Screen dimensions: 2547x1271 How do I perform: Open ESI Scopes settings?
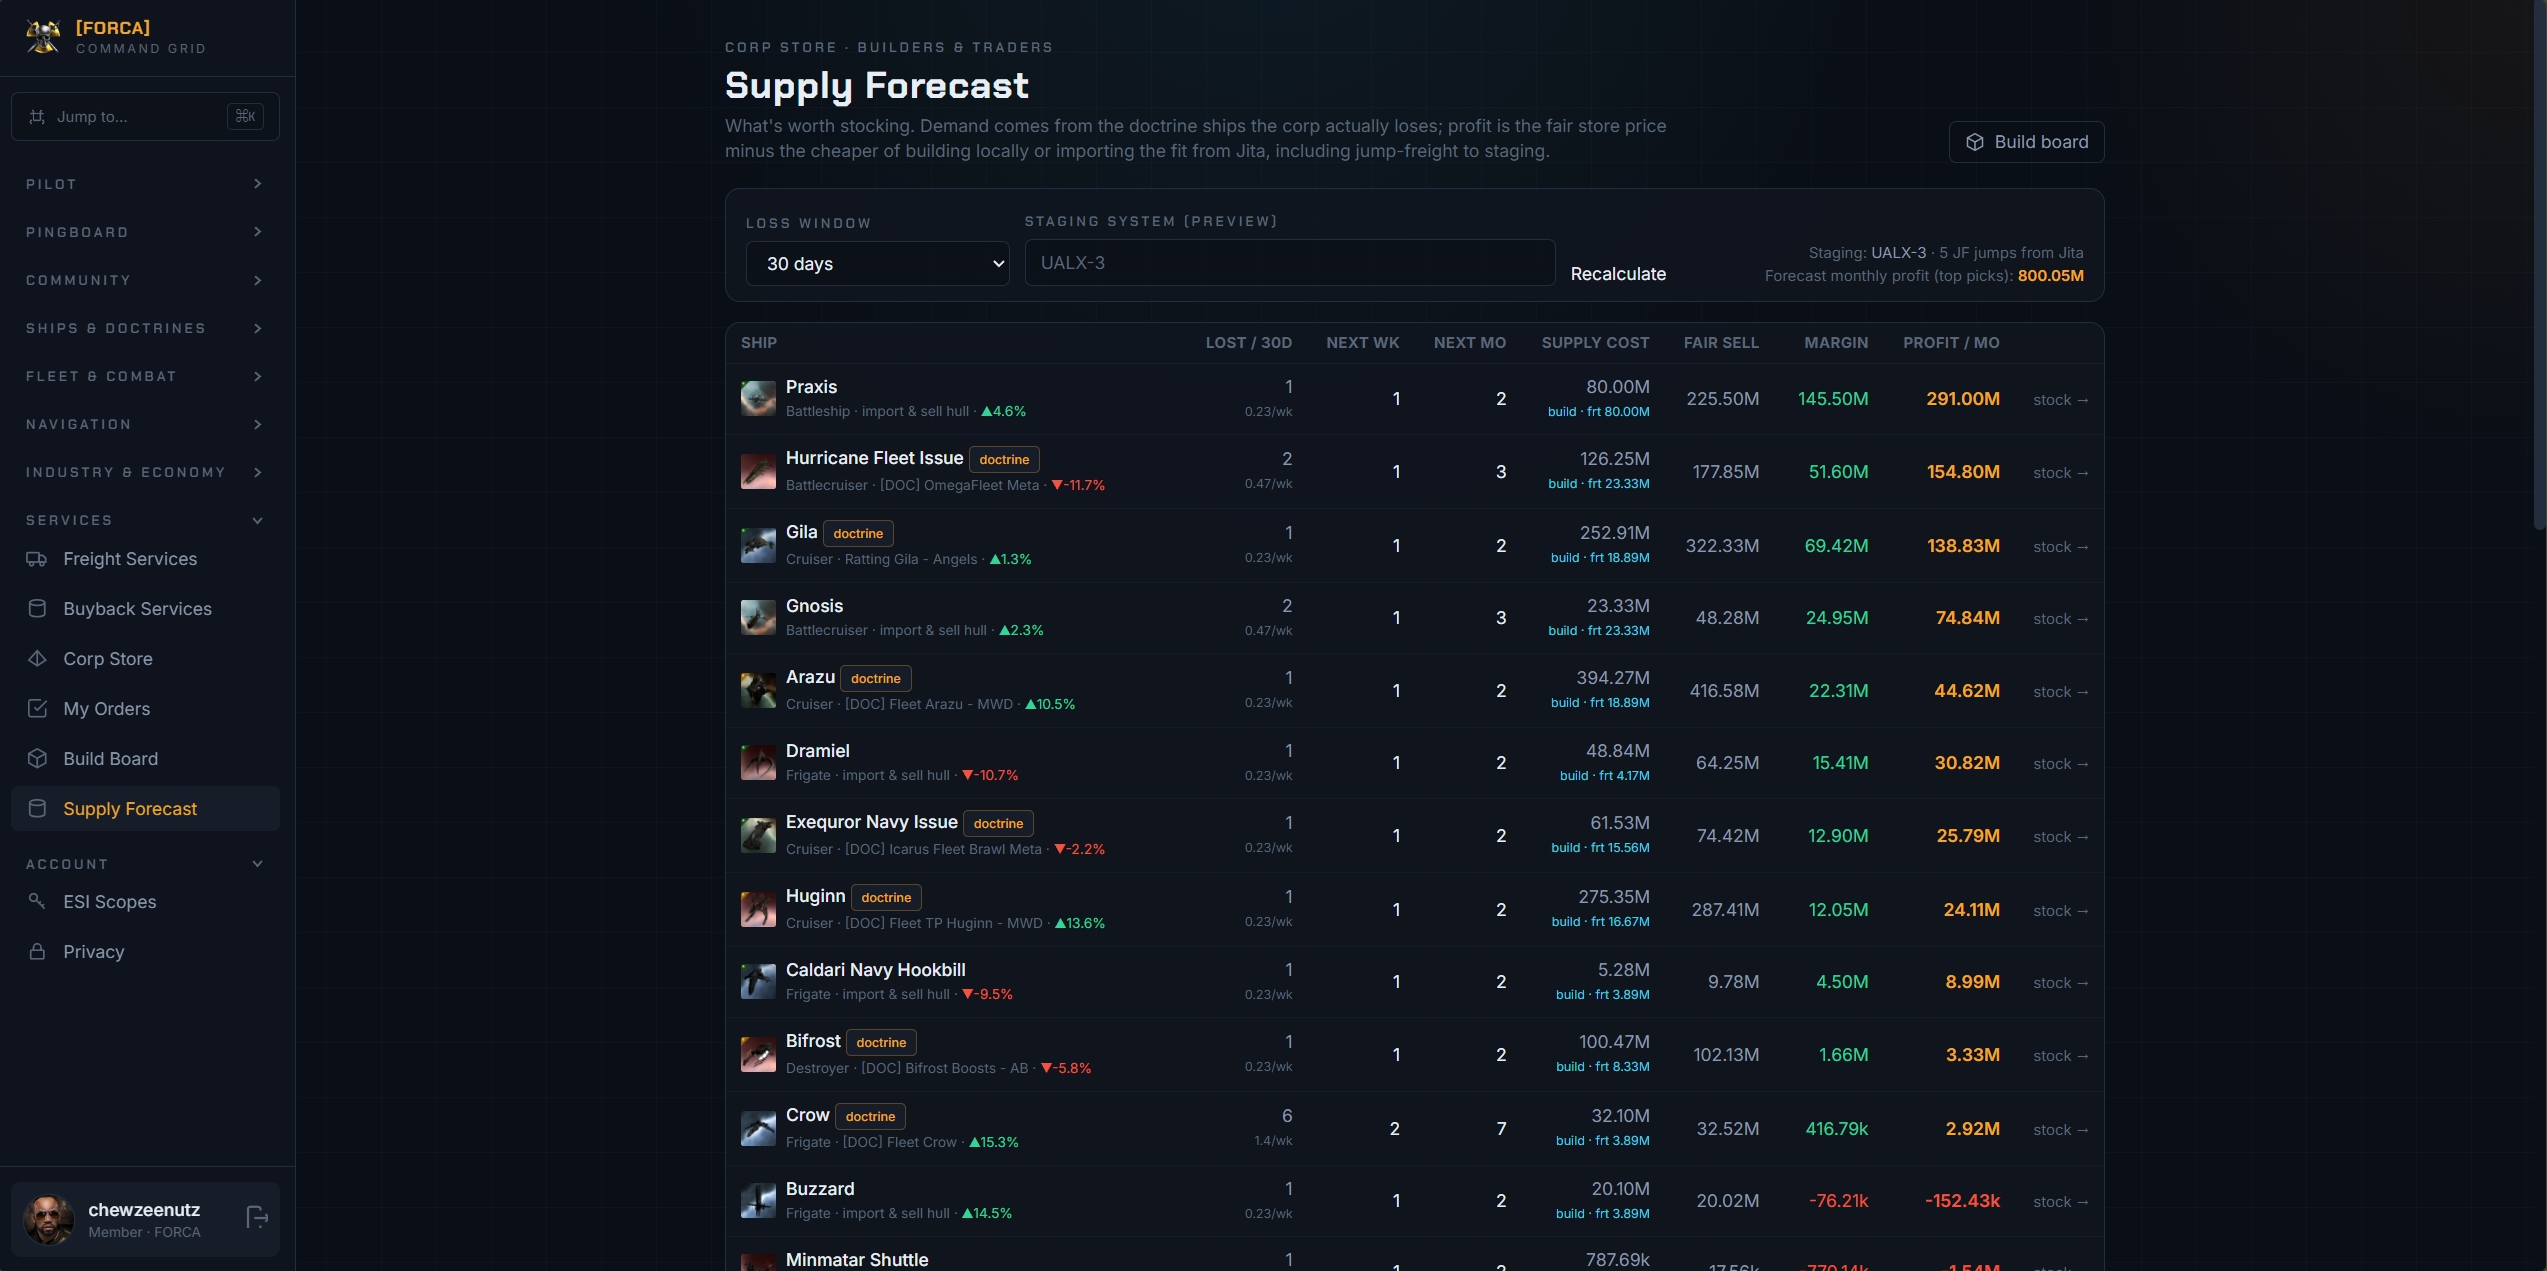(x=145, y=902)
